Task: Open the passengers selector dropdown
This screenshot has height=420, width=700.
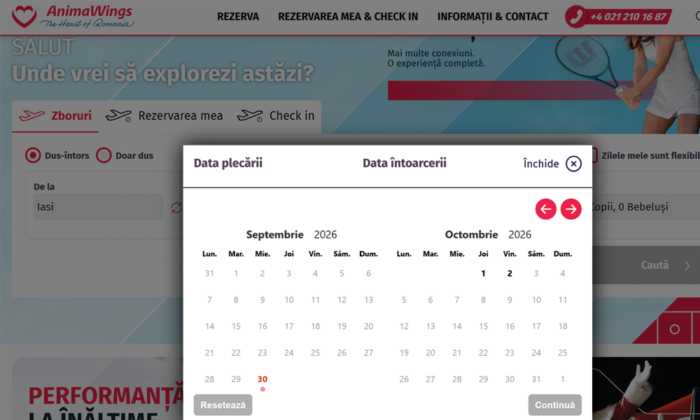Action: coord(646,207)
